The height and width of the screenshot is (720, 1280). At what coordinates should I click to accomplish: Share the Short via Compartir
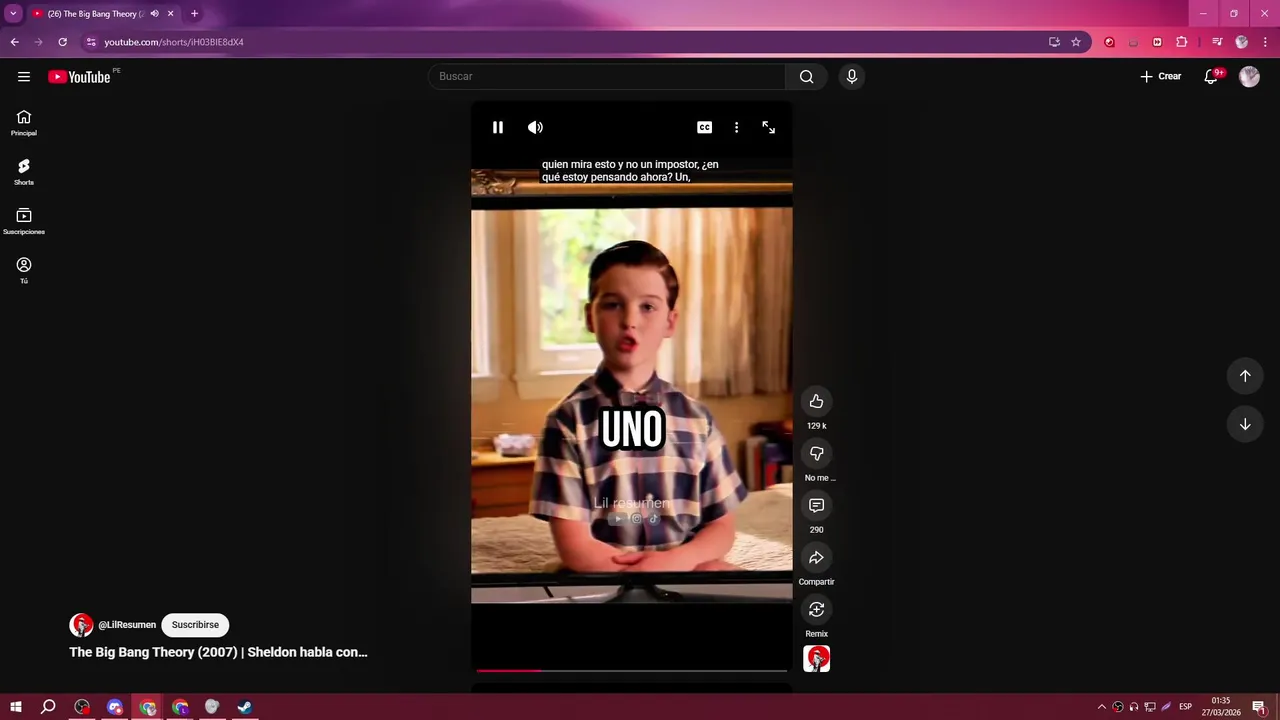click(817, 557)
